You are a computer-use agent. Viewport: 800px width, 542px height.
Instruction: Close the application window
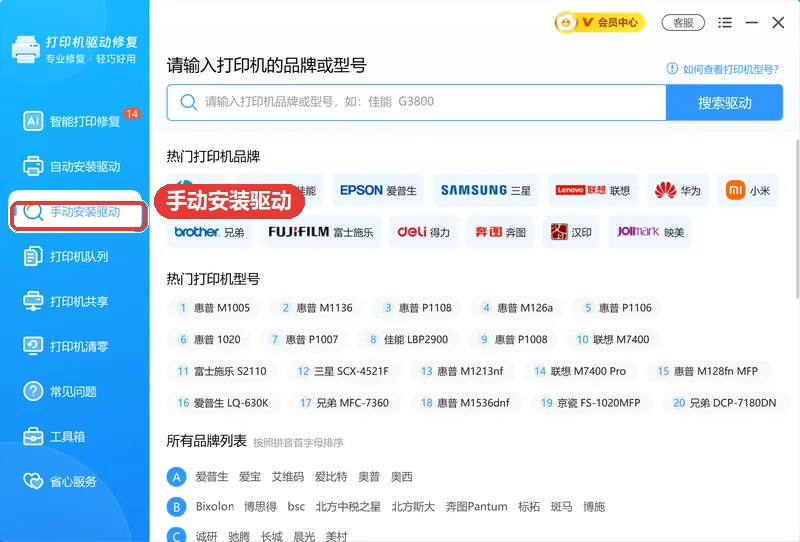(778, 22)
